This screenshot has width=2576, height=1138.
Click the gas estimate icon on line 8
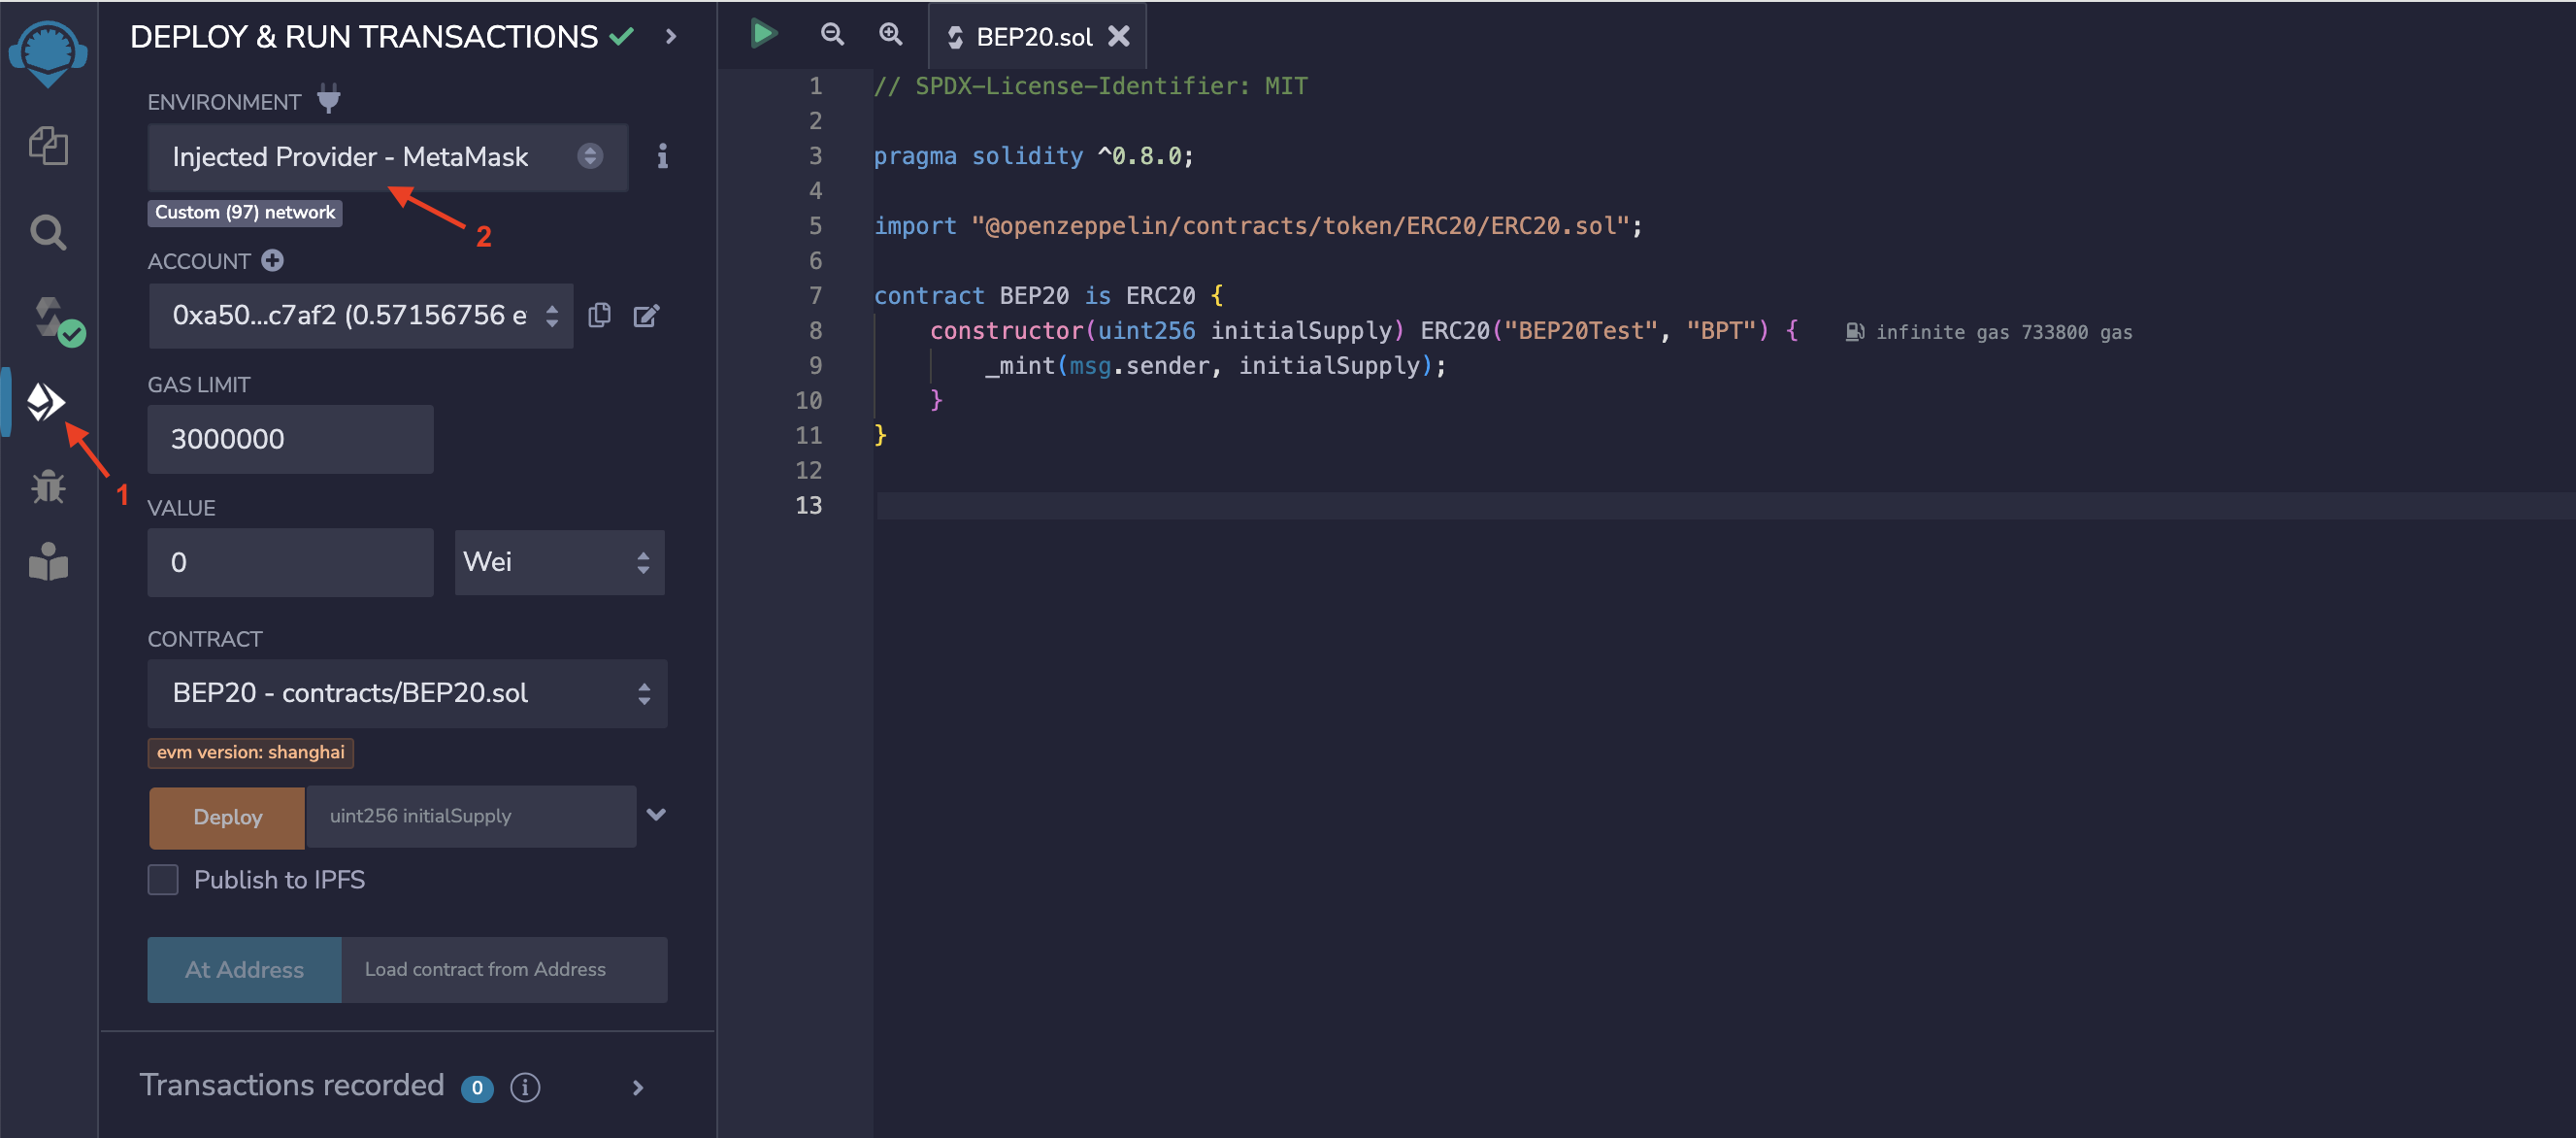tap(1854, 332)
